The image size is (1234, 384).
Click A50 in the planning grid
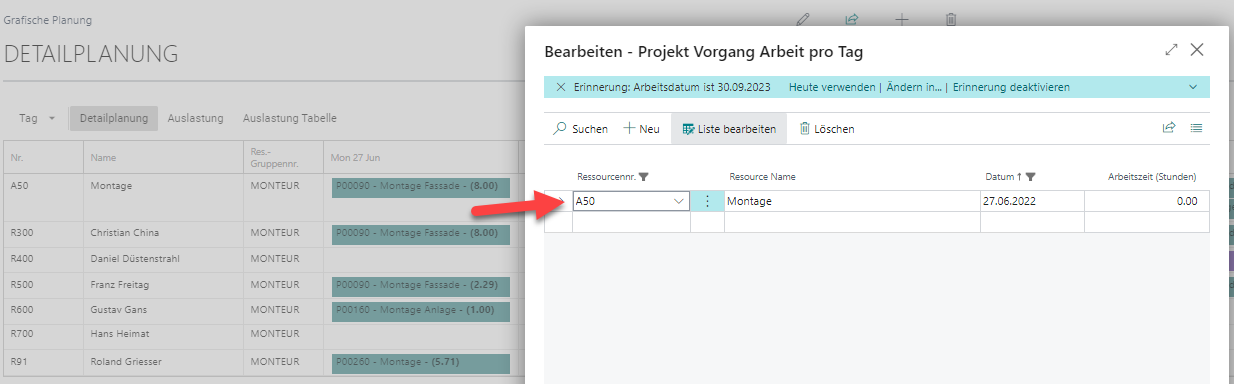coord(19,186)
